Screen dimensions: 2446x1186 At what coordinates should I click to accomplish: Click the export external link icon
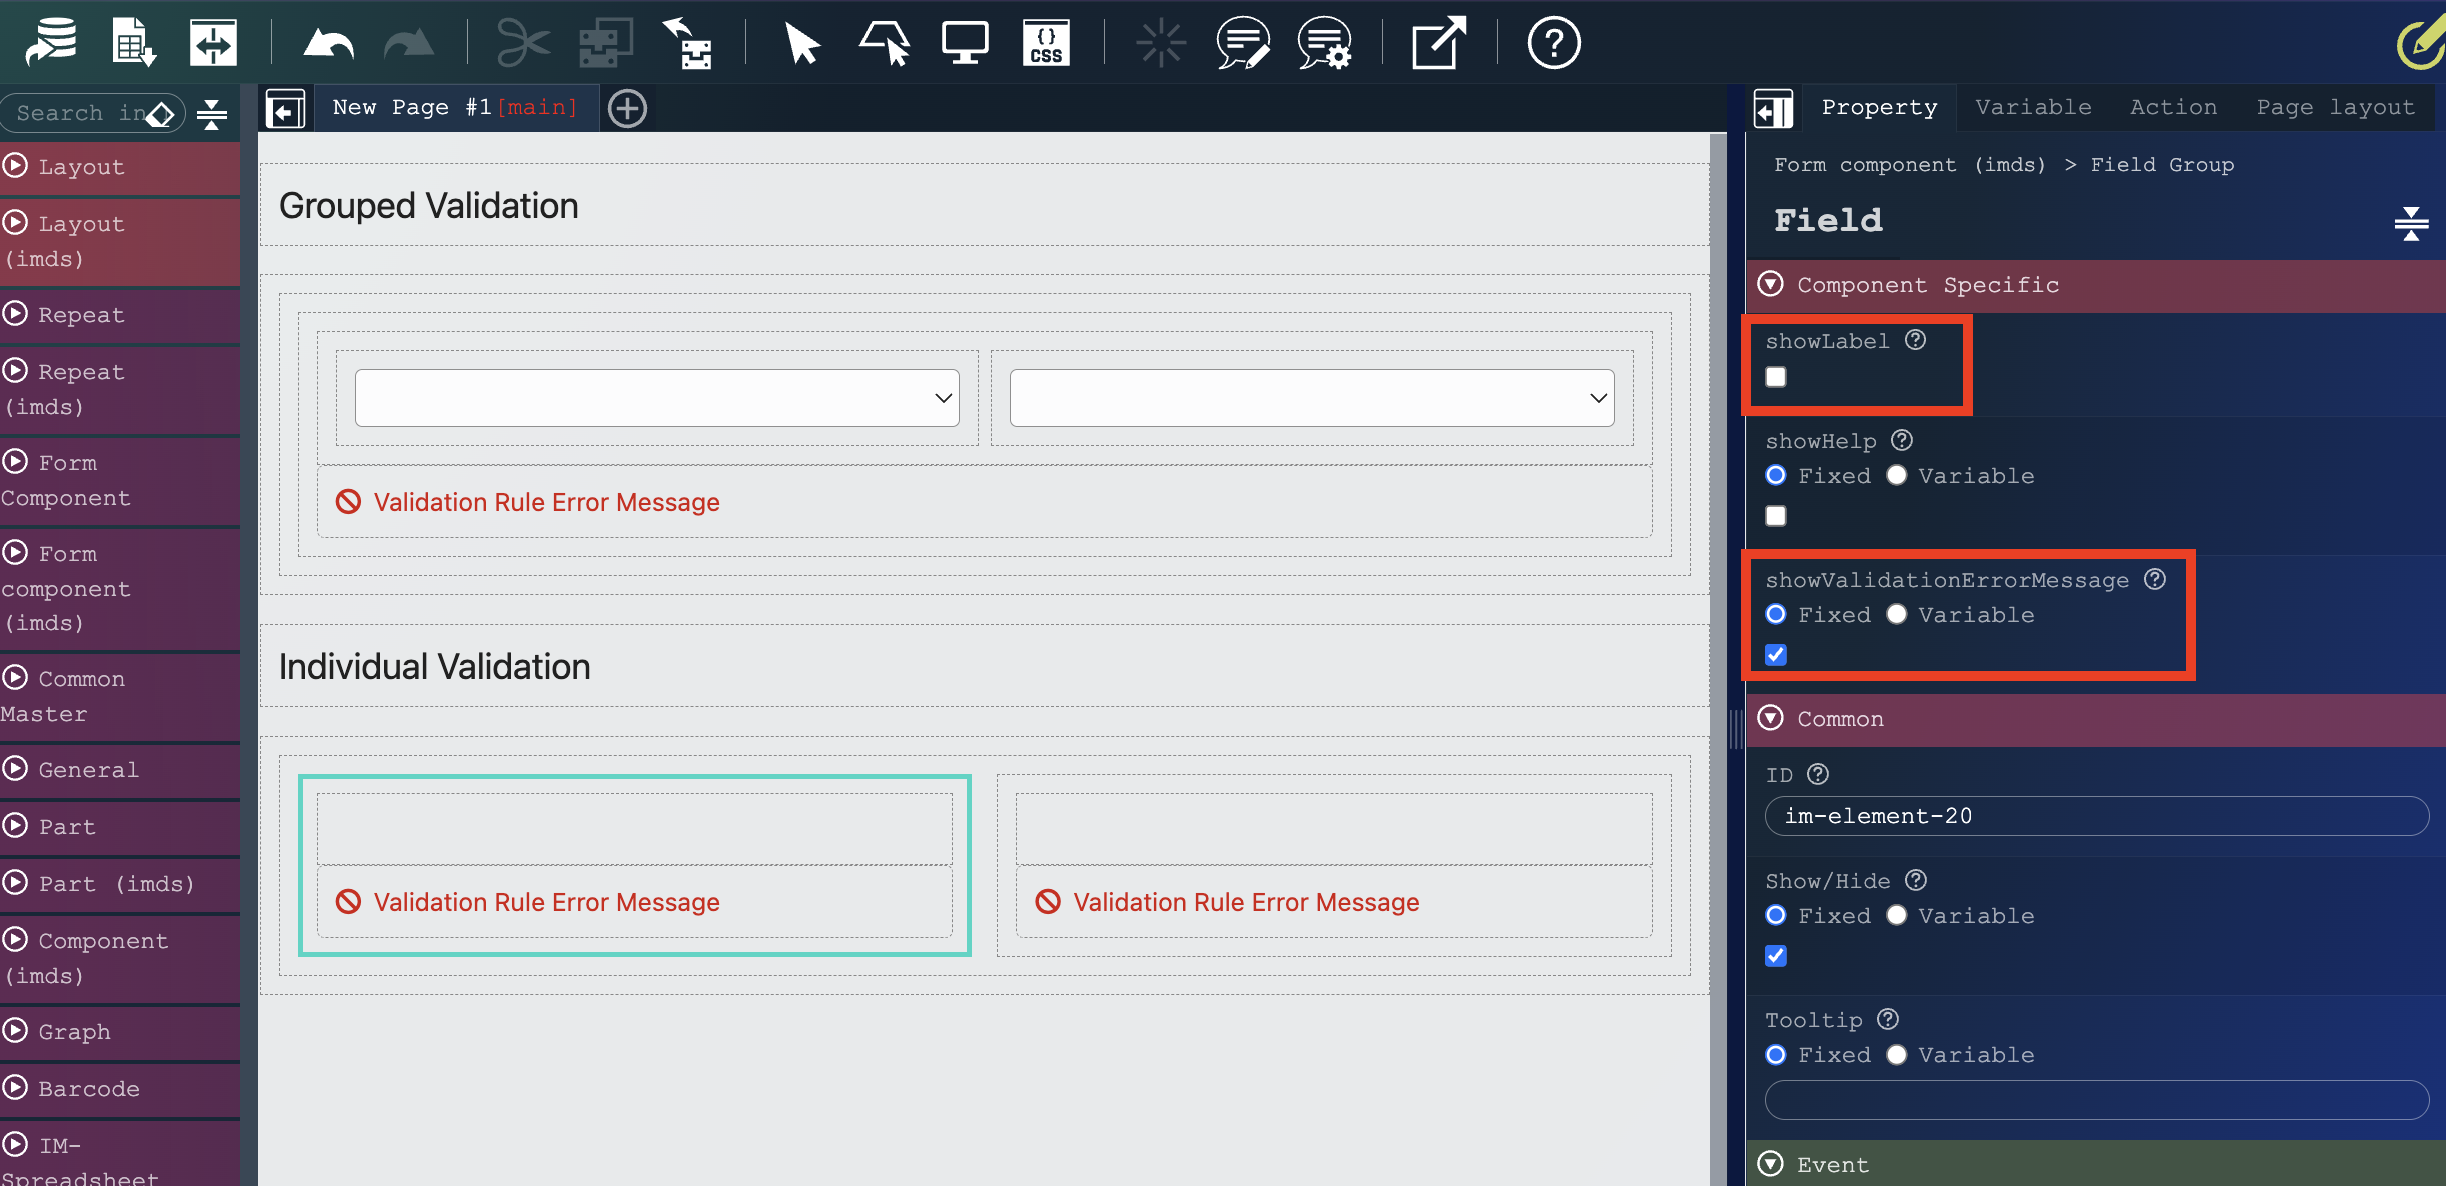tap(1437, 44)
